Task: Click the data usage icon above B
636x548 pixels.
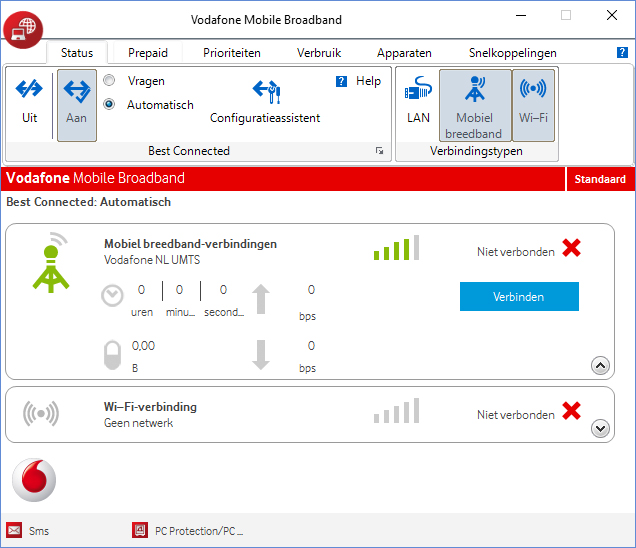Action: [x=112, y=355]
